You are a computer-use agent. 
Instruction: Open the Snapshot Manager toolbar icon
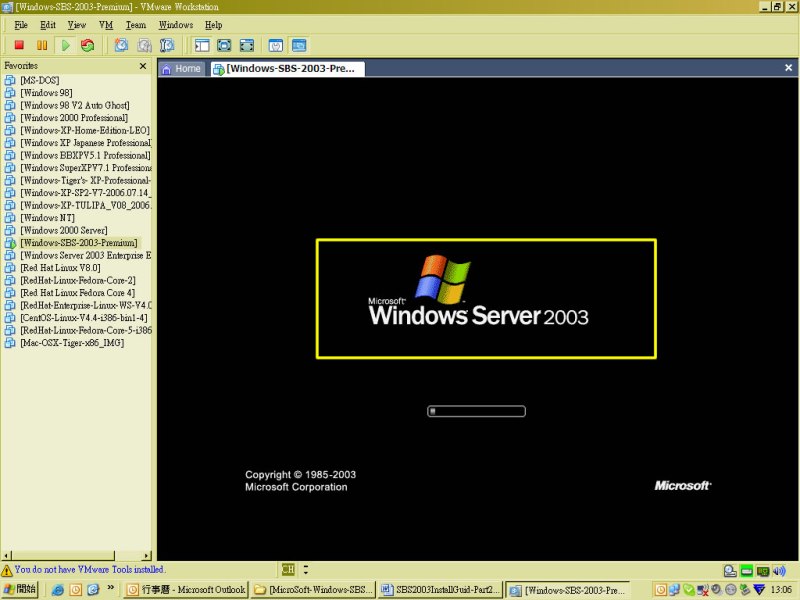click(167, 45)
